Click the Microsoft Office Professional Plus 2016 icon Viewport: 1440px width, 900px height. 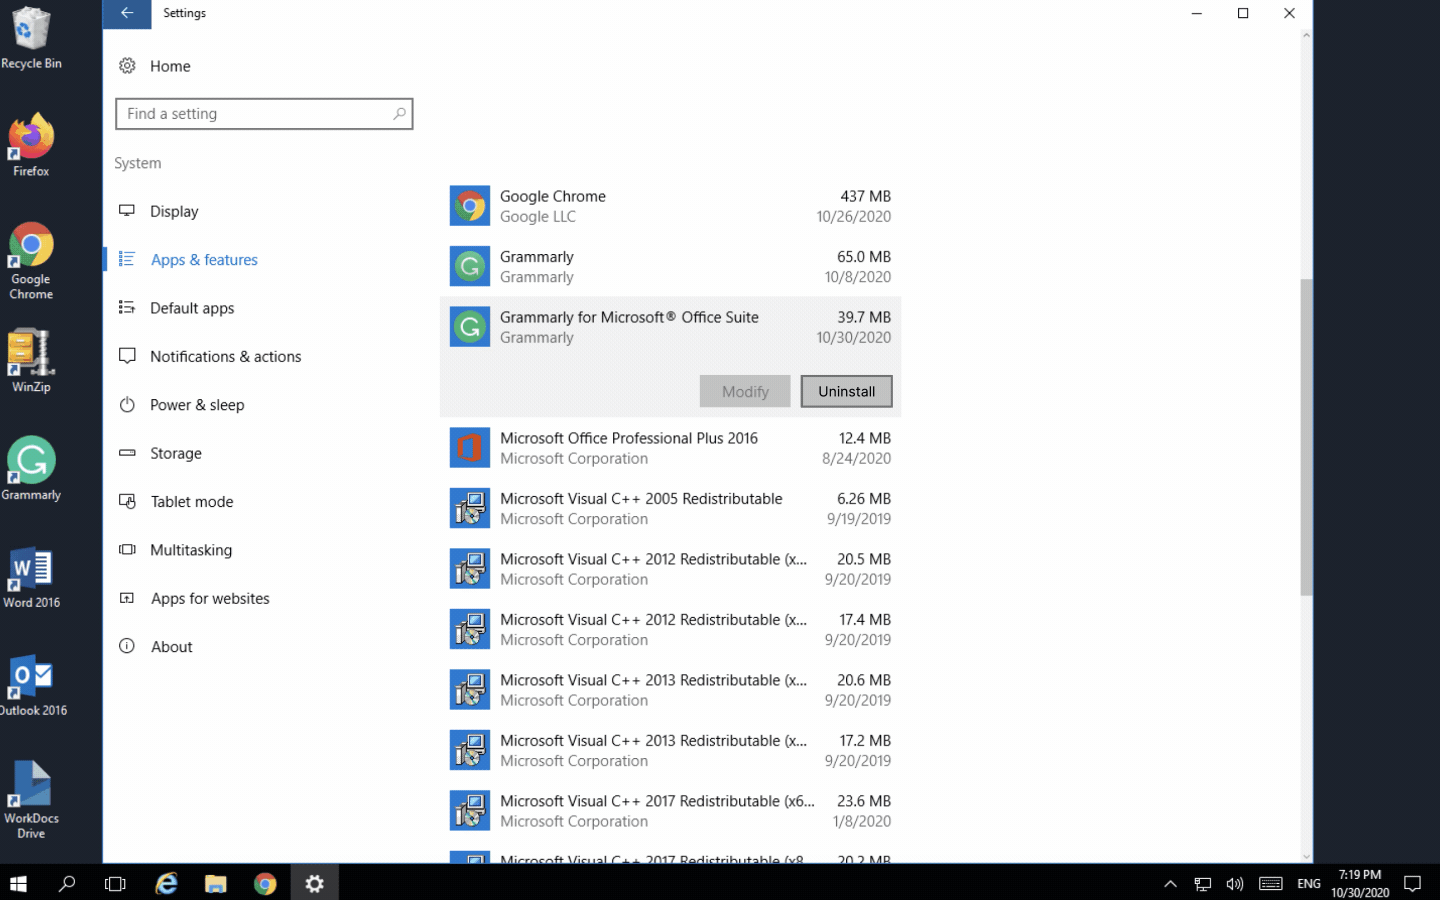(469, 448)
